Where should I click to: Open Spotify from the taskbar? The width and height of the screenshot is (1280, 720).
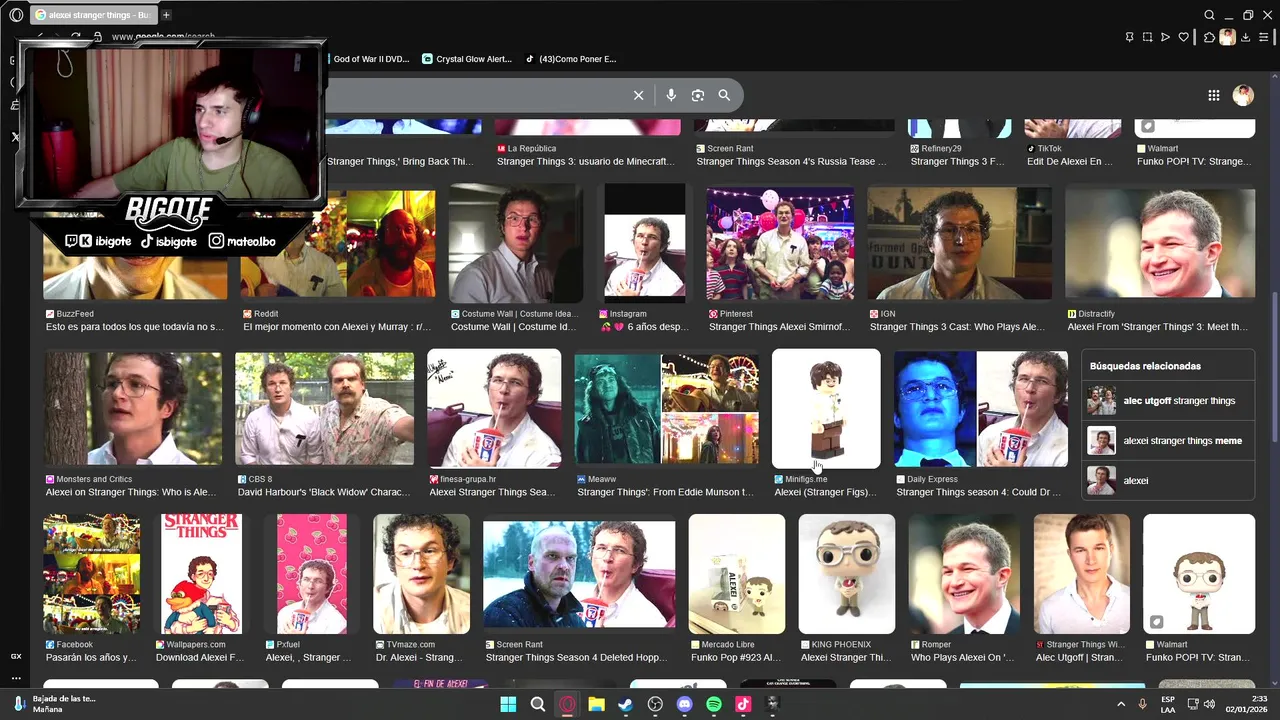pos(714,704)
